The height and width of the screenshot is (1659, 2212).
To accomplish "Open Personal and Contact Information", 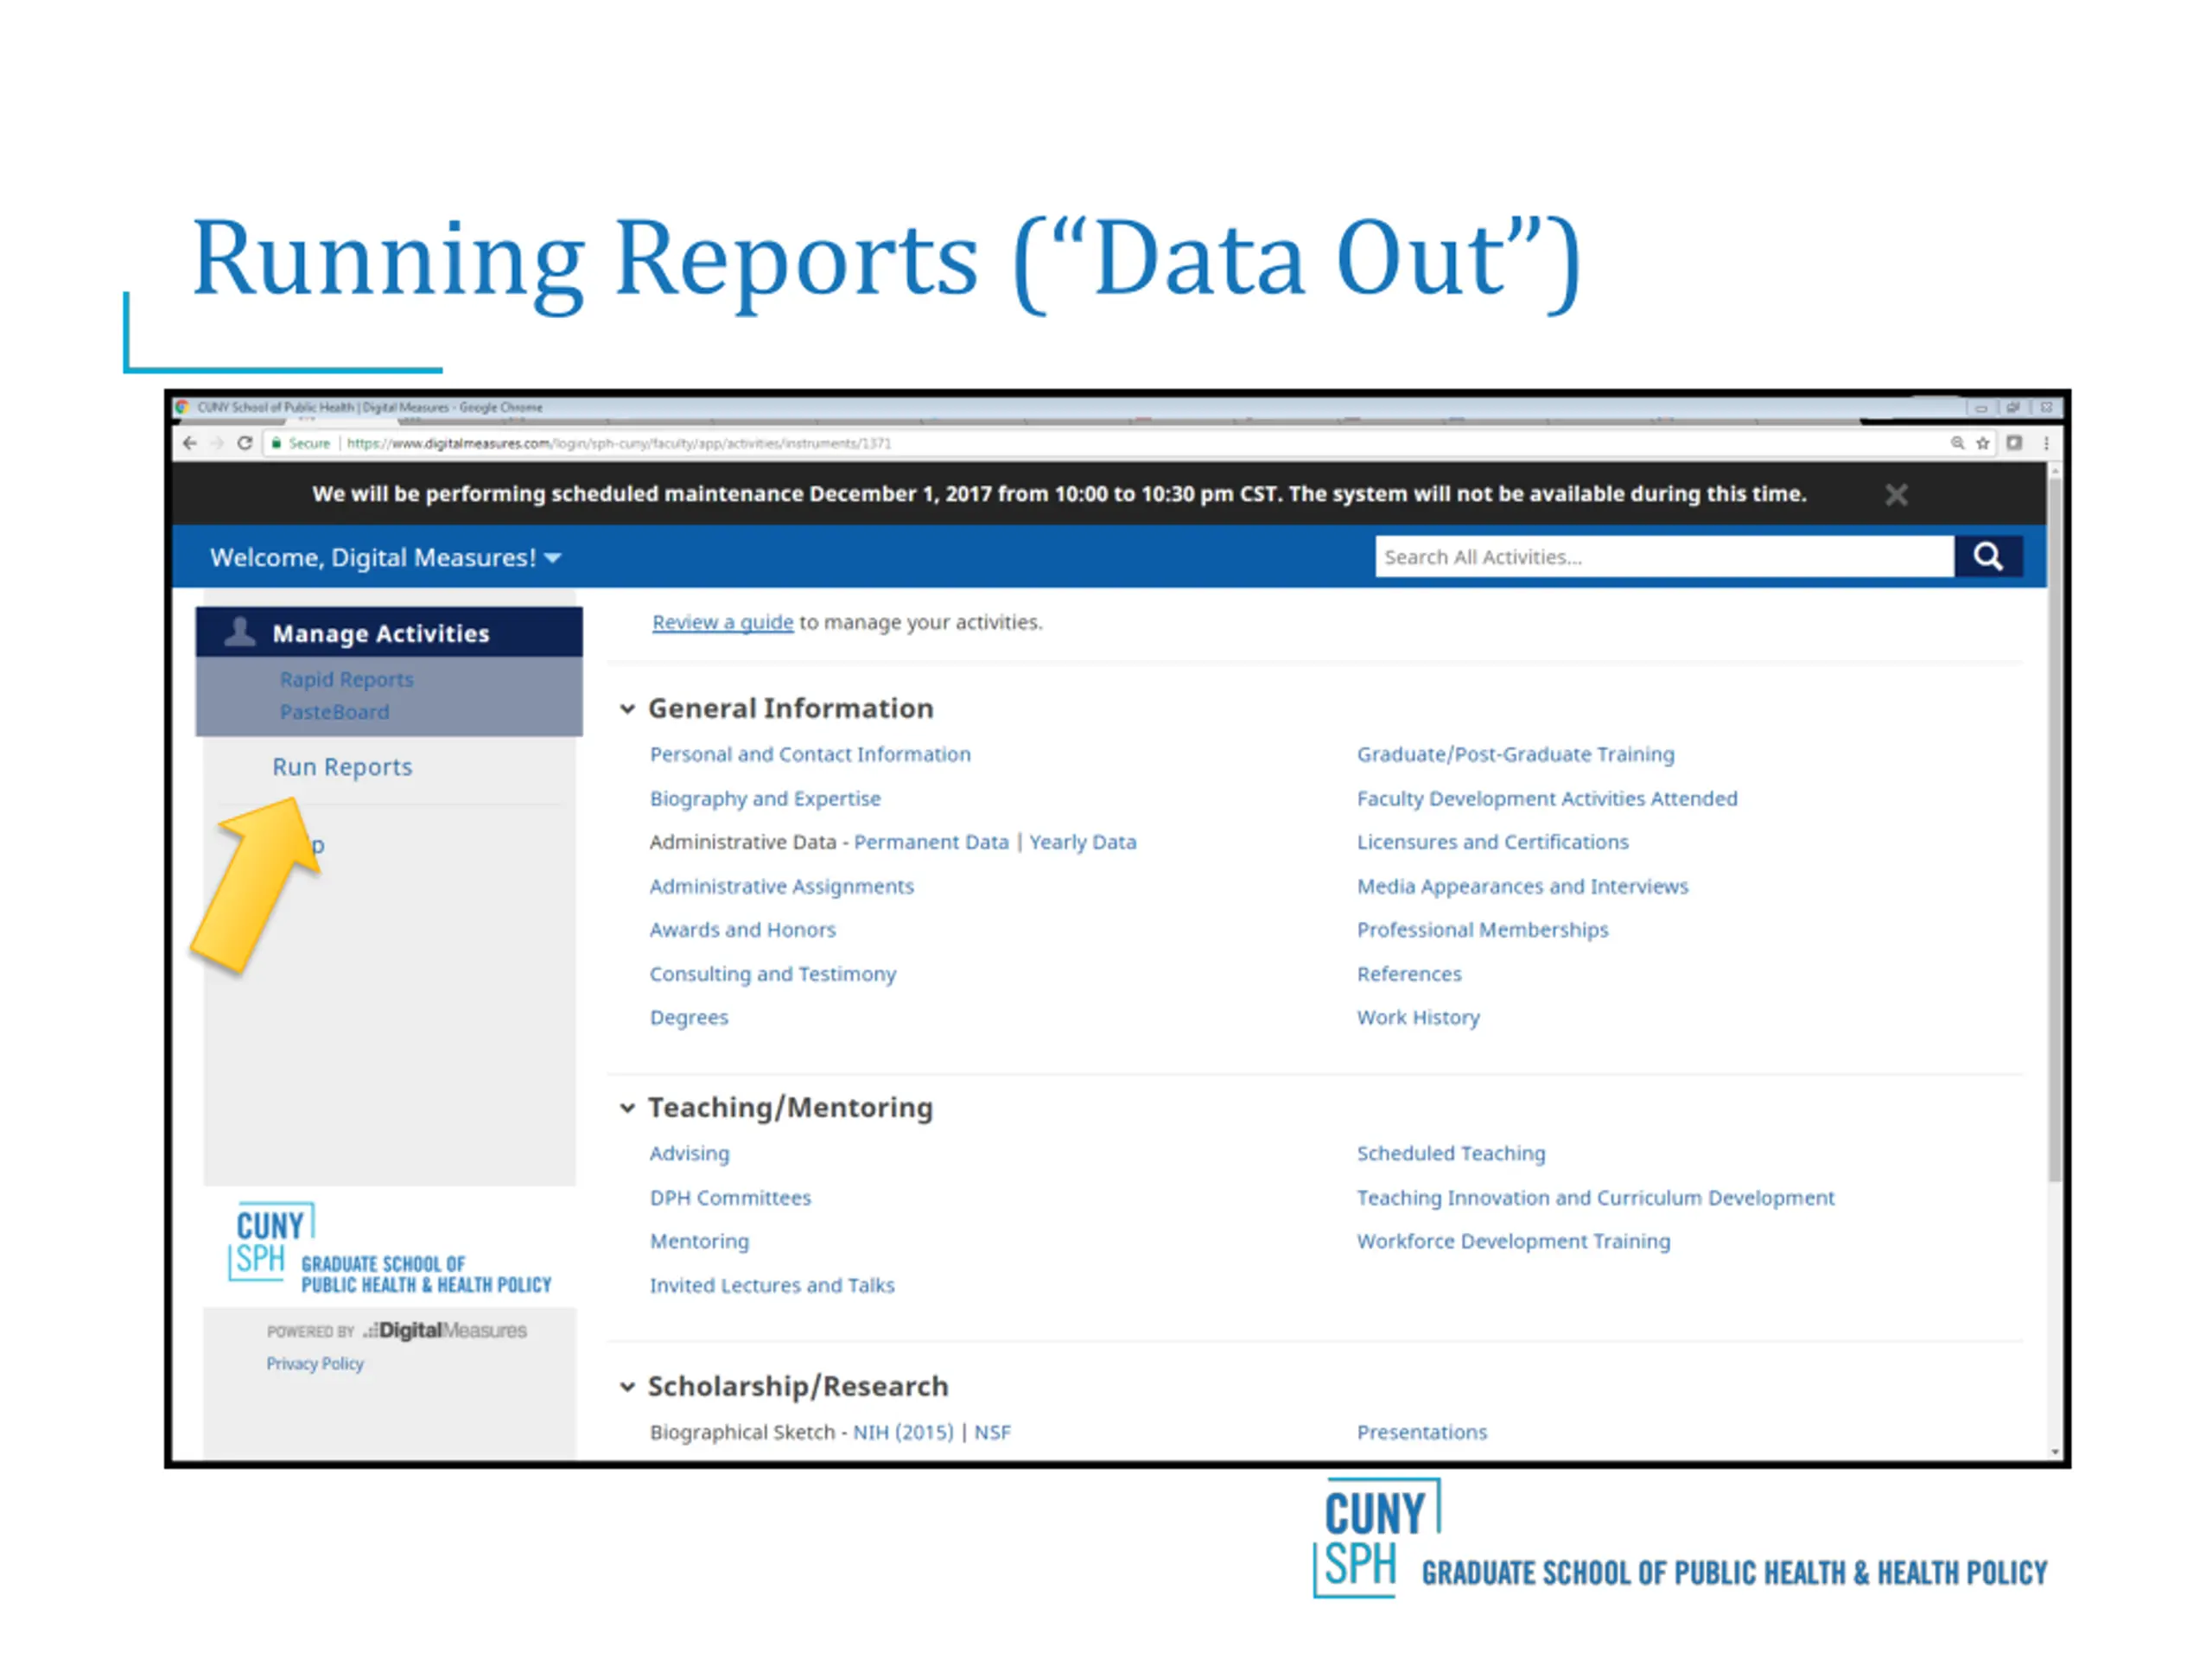I will (x=810, y=754).
